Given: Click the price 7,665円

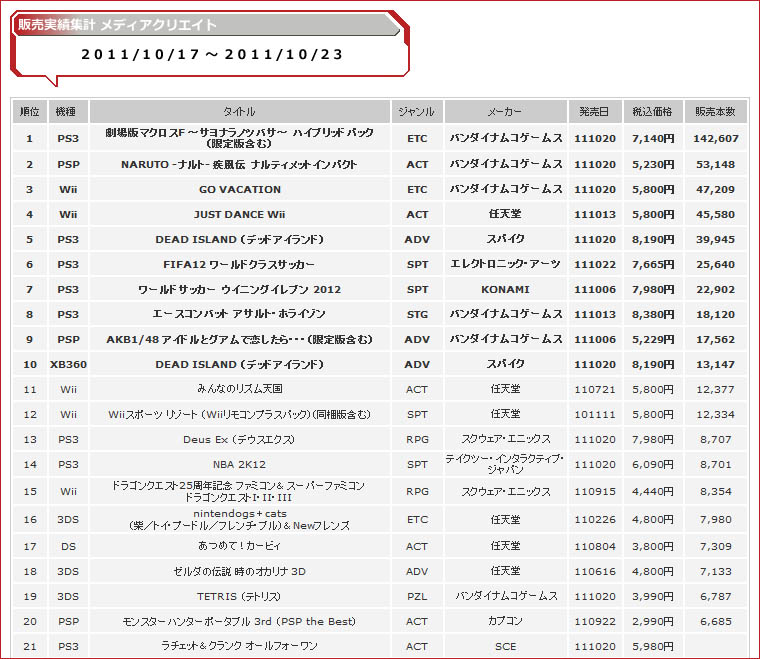Looking at the screenshot, I should 653,265.
